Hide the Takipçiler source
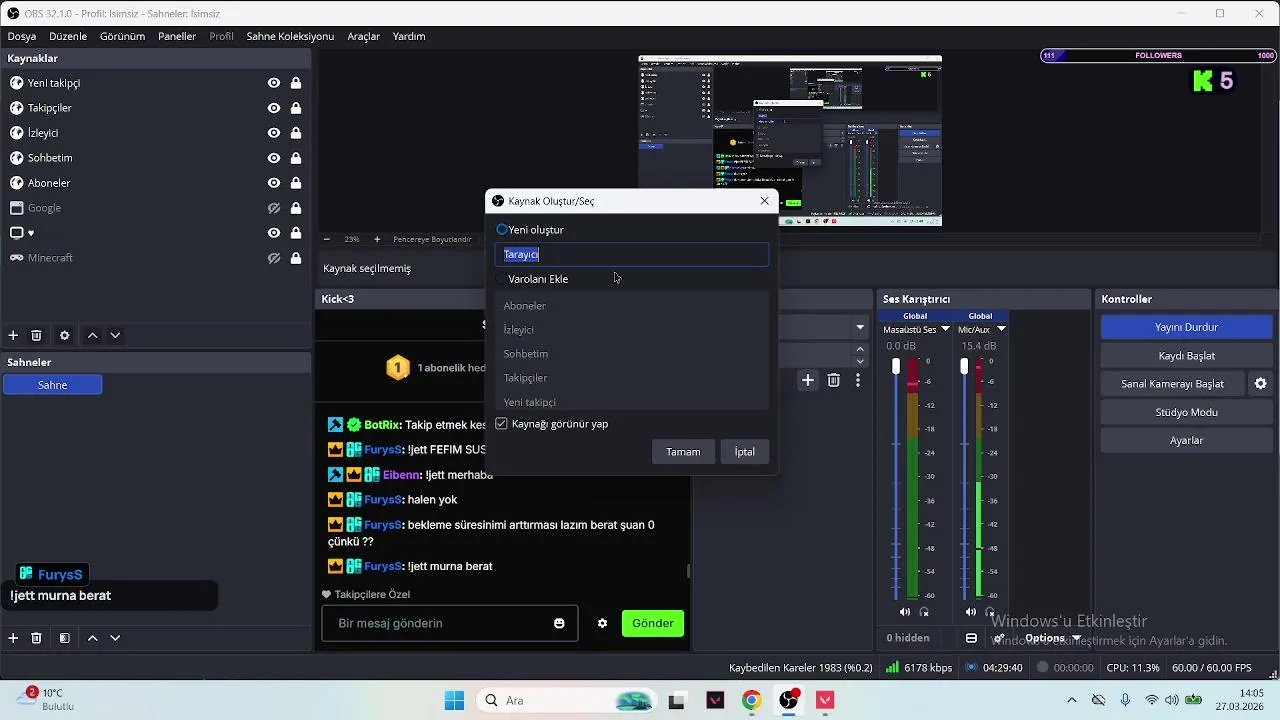The width and height of the screenshot is (1280, 720). [273, 108]
